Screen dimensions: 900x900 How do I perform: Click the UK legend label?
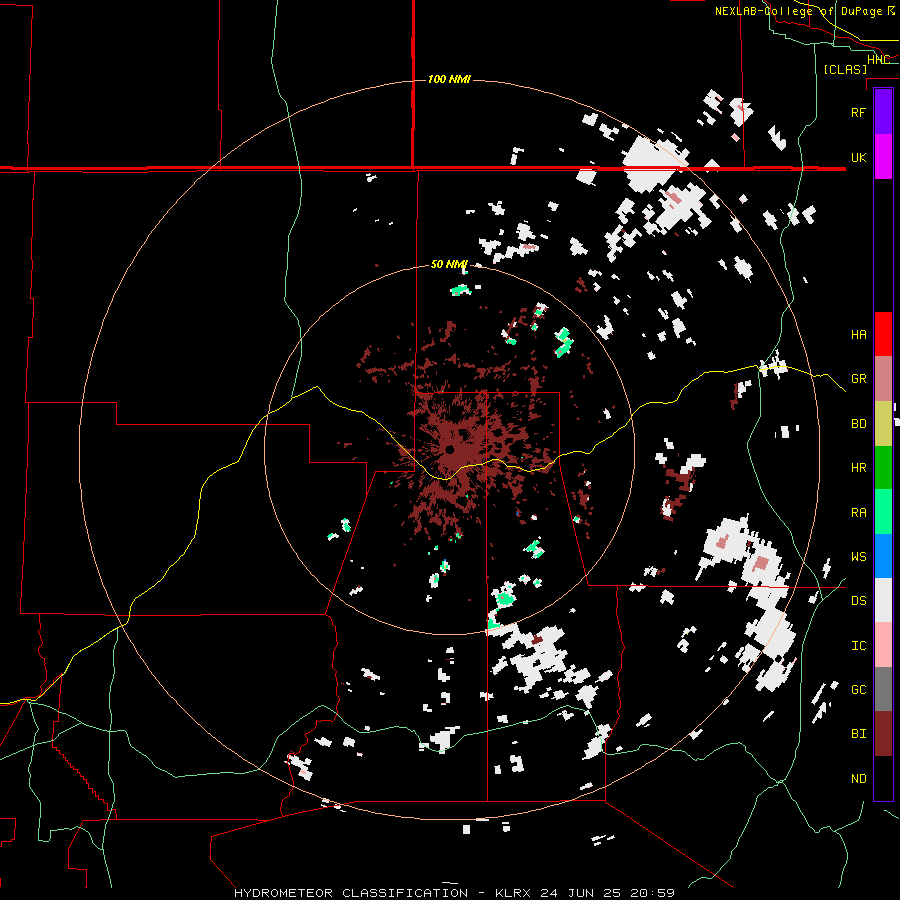pos(858,157)
